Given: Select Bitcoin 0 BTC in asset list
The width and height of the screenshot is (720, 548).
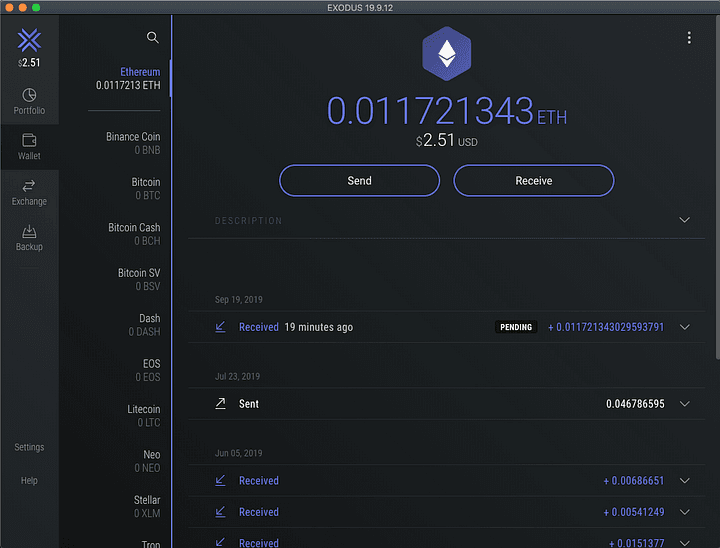Looking at the screenshot, I should tap(146, 189).
